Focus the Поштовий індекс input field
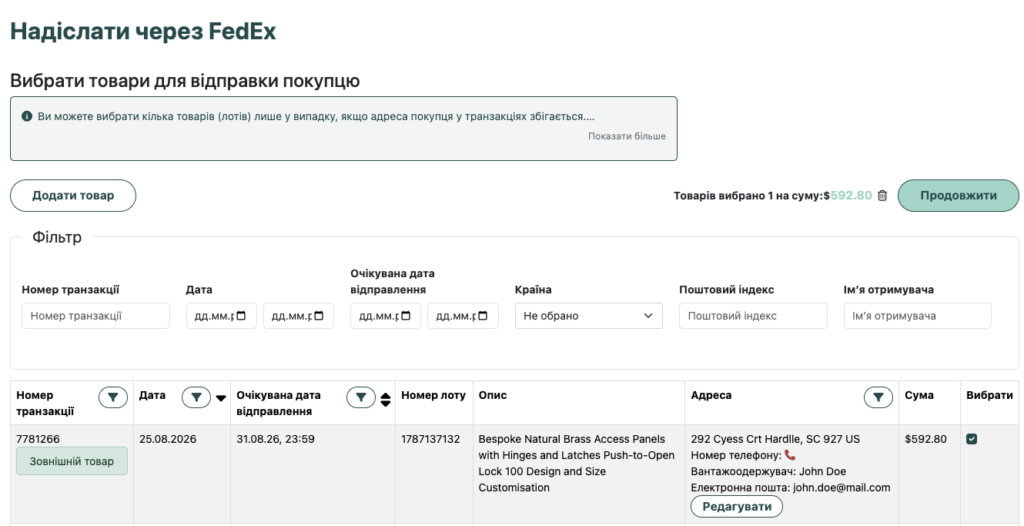Viewport: 1024px width, 526px height. coord(753,316)
